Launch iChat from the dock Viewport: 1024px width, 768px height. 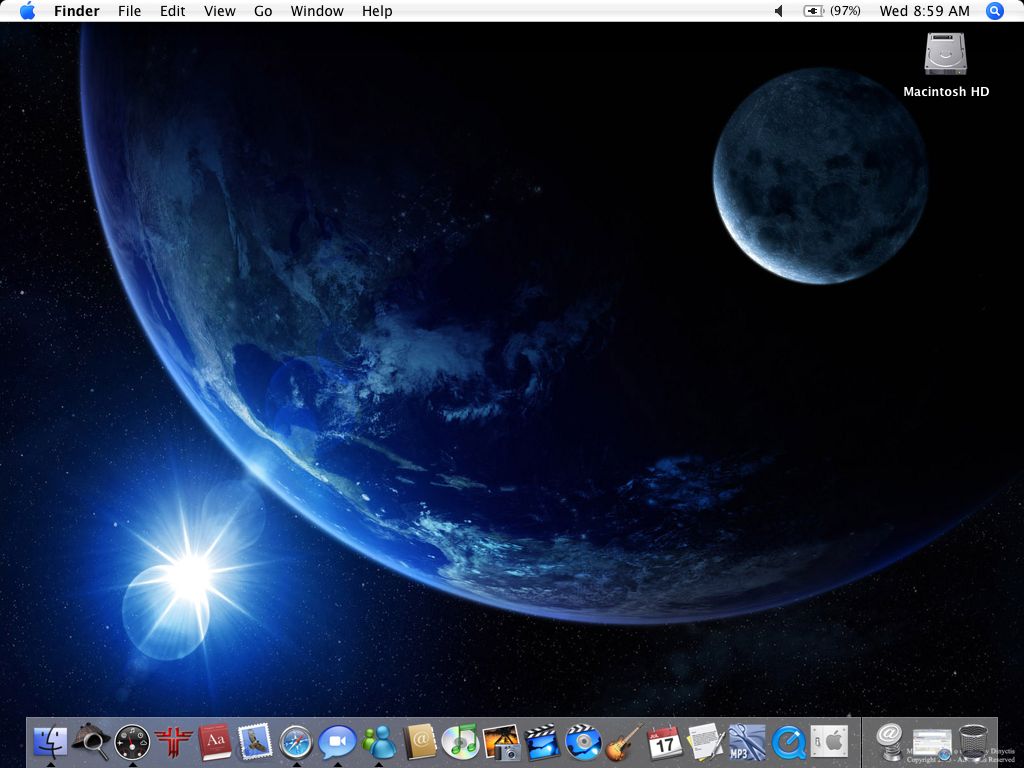pos(337,741)
